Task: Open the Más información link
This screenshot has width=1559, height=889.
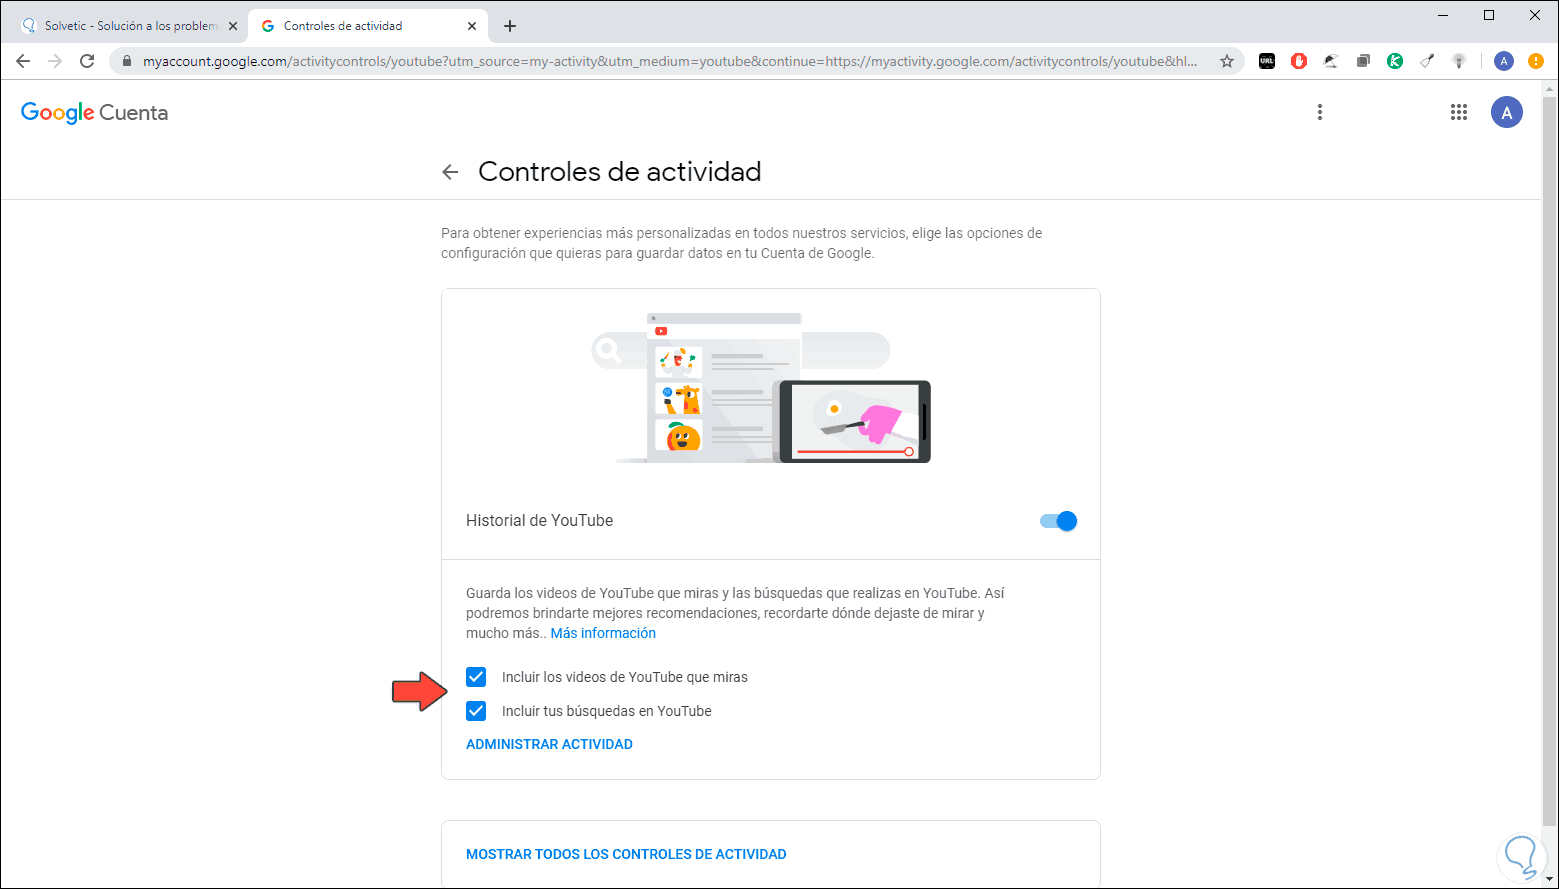Action: point(603,633)
